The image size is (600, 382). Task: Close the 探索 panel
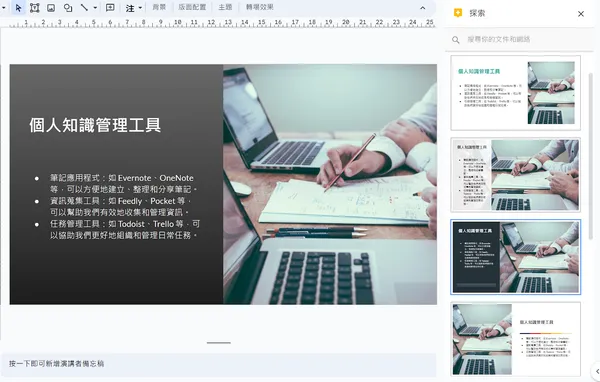pos(581,14)
